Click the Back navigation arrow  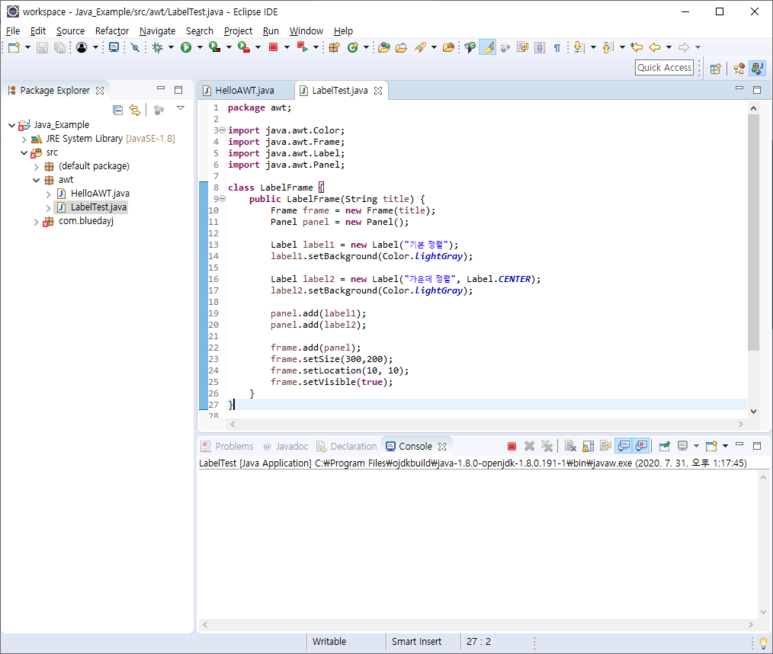[x=655, y=47]
